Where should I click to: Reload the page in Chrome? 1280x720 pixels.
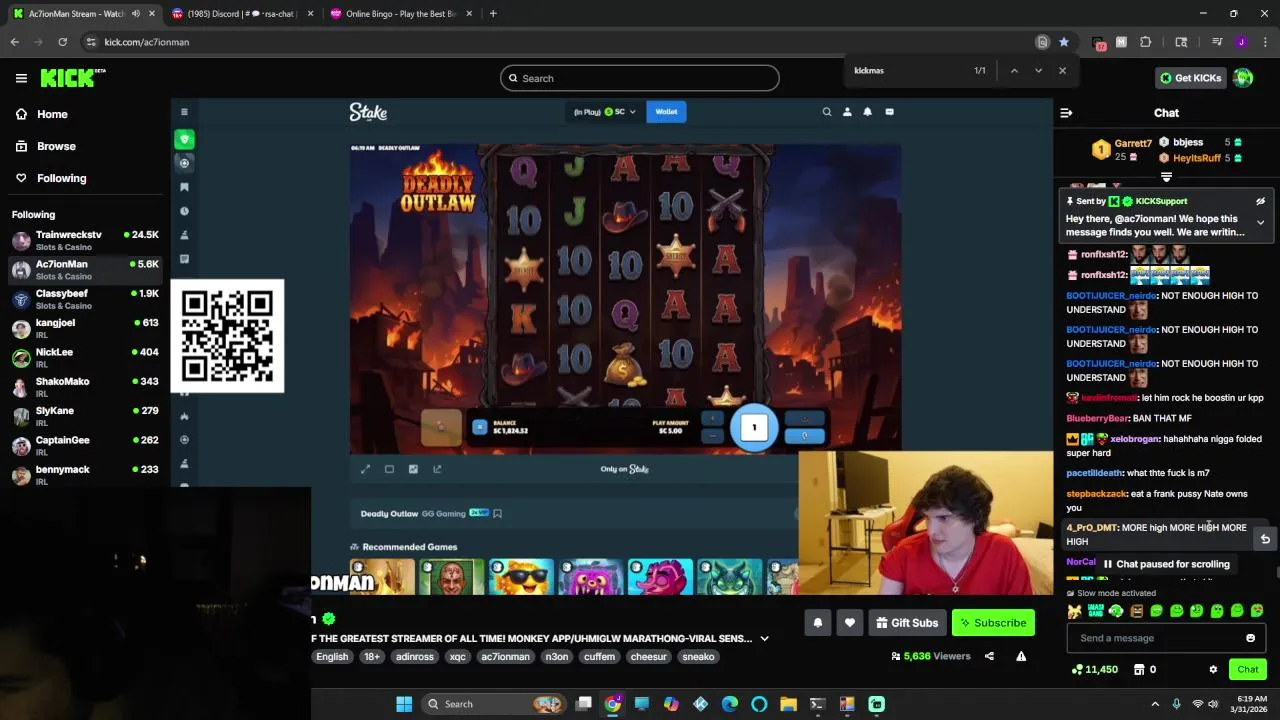click(x=62, y=42)
